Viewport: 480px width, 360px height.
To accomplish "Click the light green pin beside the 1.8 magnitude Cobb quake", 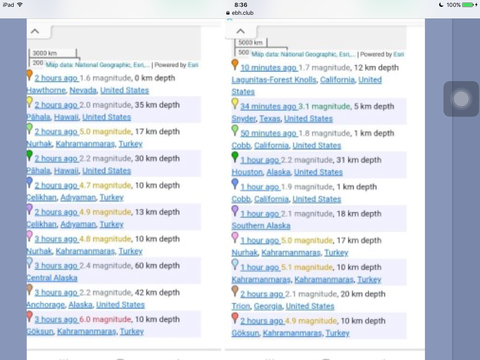I will point(235,130).
